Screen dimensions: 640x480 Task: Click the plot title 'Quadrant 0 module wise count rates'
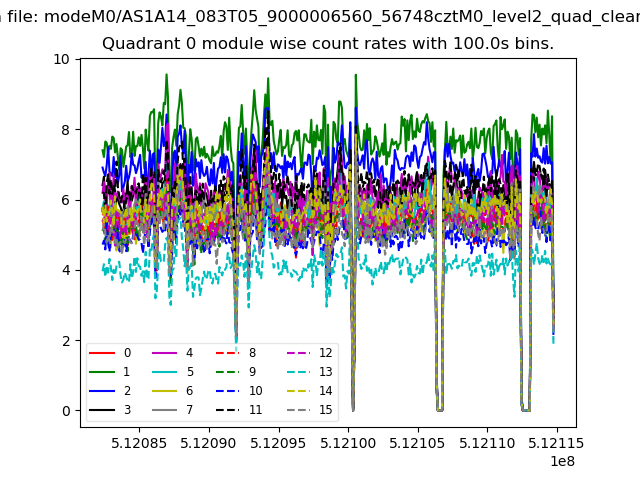[328, 44]
